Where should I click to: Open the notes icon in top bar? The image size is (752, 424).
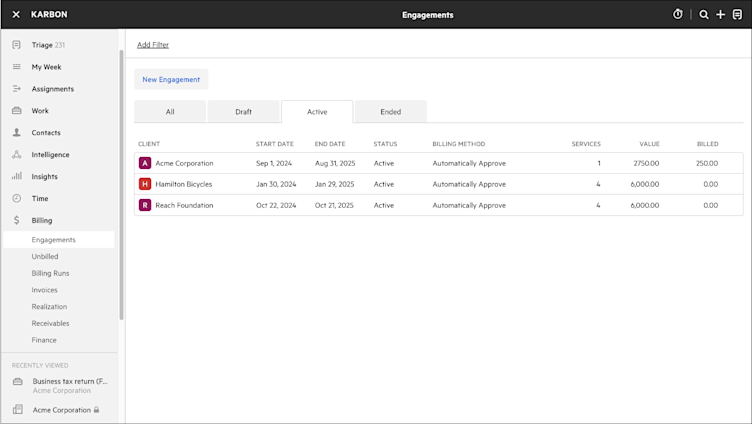pyautogui.click(x=737, y=15)
